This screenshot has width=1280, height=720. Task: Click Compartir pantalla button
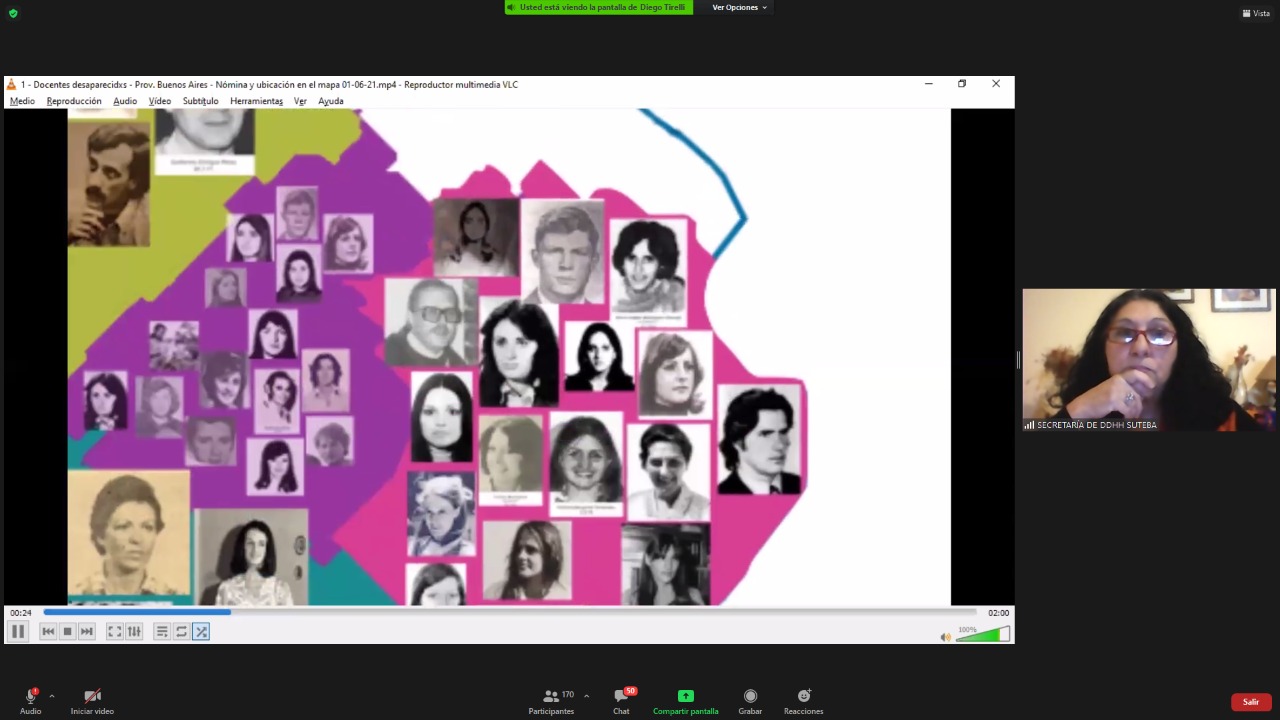[685, 700]
